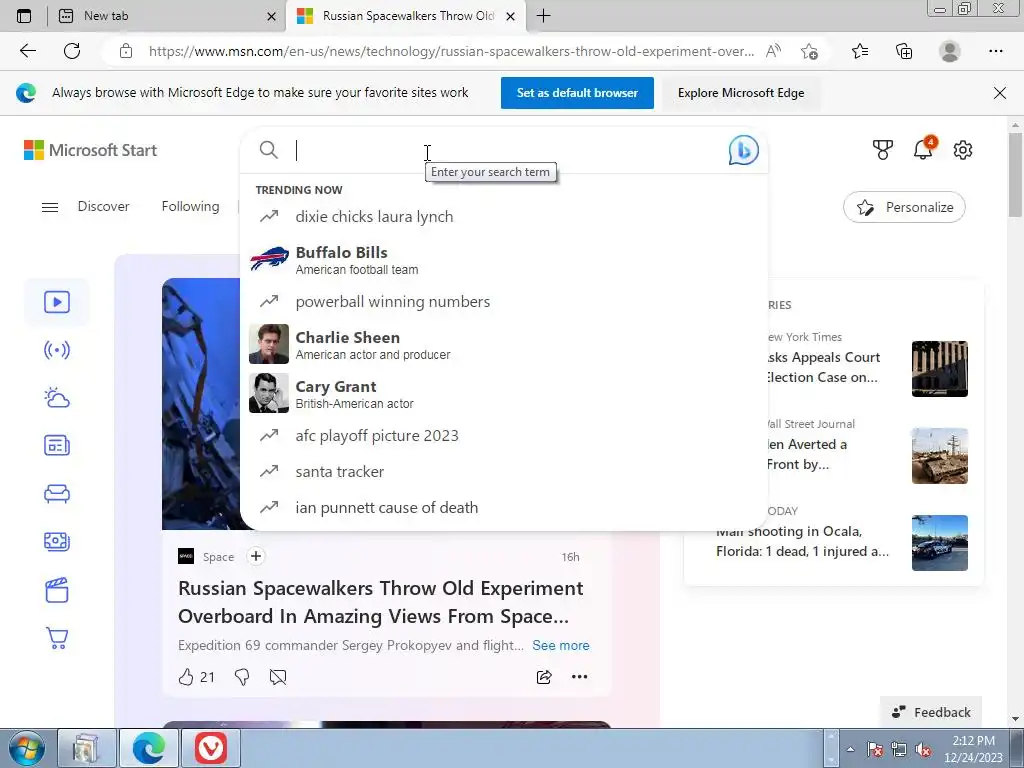Select trending 'dixie chicks laura lynch'

[504, 216]
